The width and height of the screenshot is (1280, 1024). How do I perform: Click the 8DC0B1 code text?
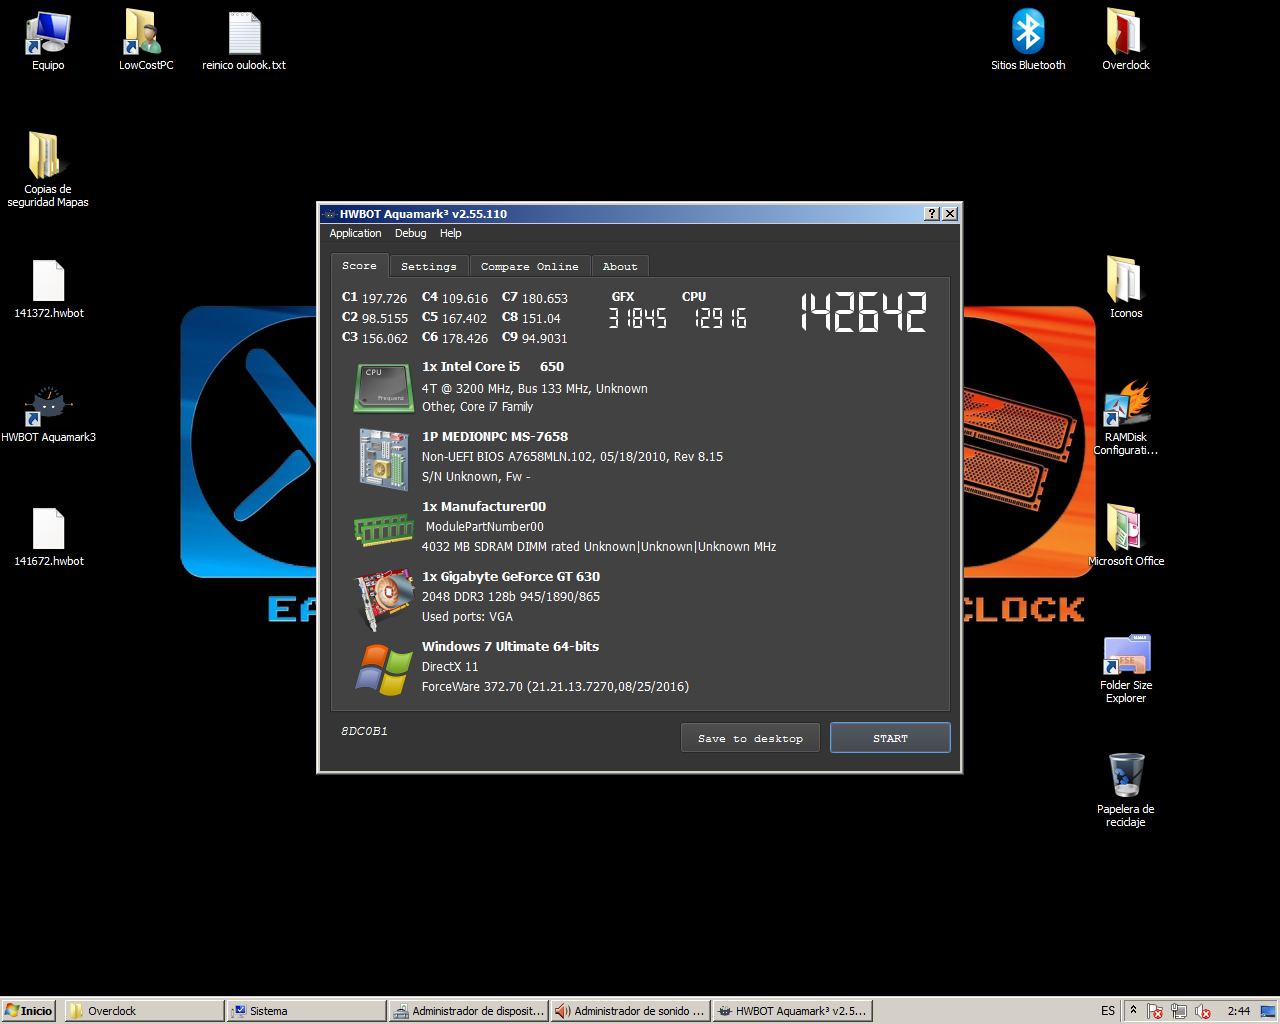click(364, 731)
